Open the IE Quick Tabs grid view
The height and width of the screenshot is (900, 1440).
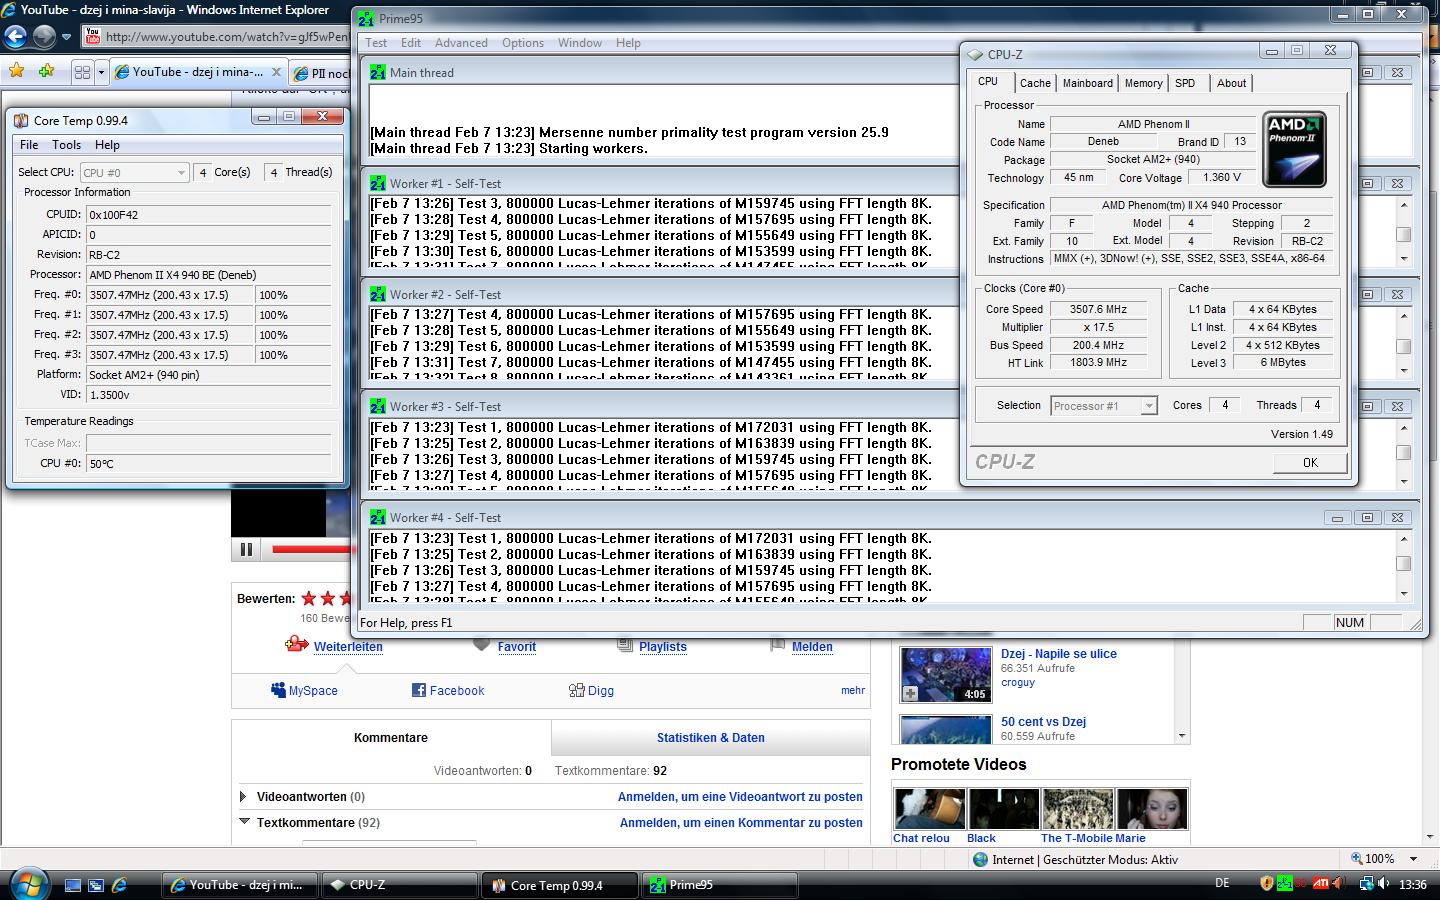tap(83, 72)
